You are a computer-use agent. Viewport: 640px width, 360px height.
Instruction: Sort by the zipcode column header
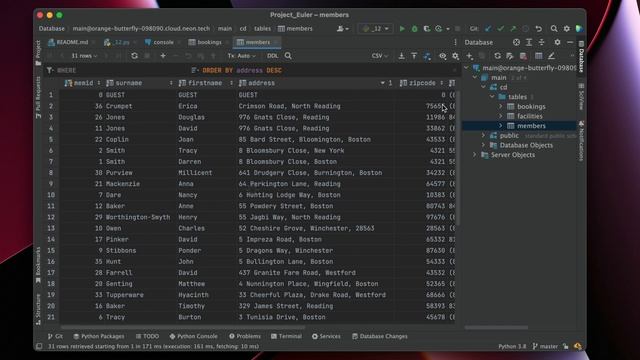point(422,83)
